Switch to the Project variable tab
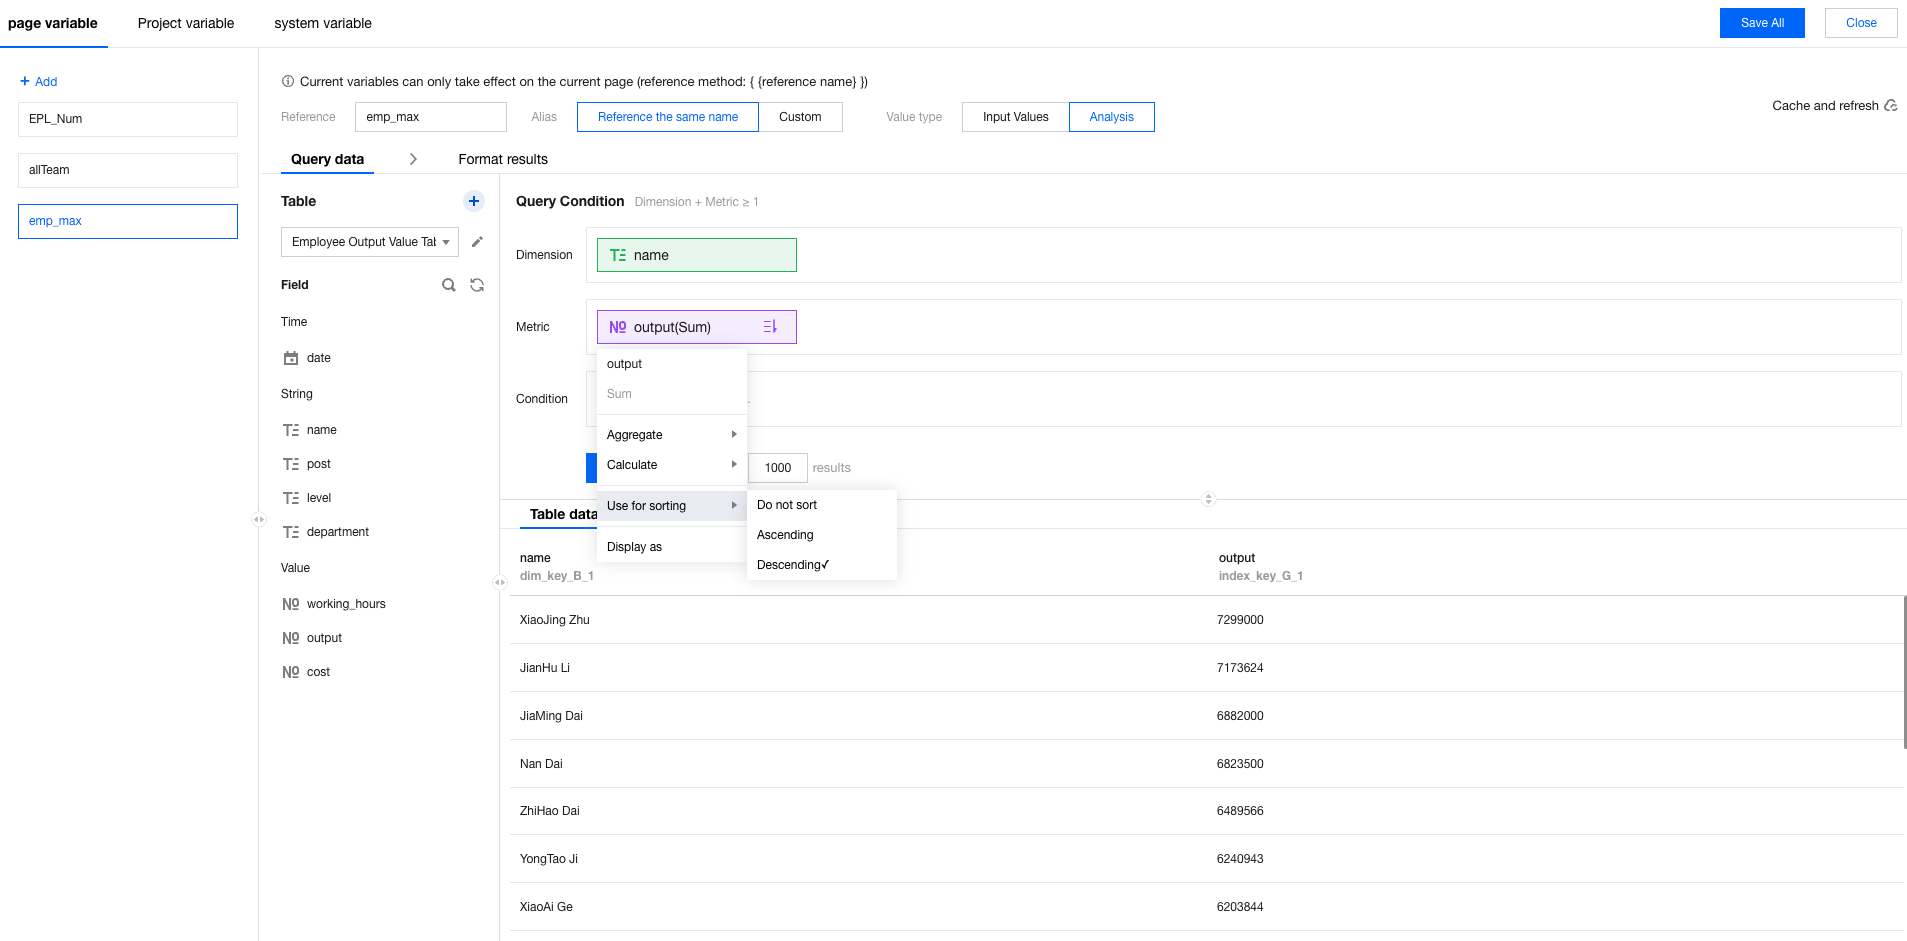Image resolution: width=1907 pixels, height=941 pixels. (186, 23)
